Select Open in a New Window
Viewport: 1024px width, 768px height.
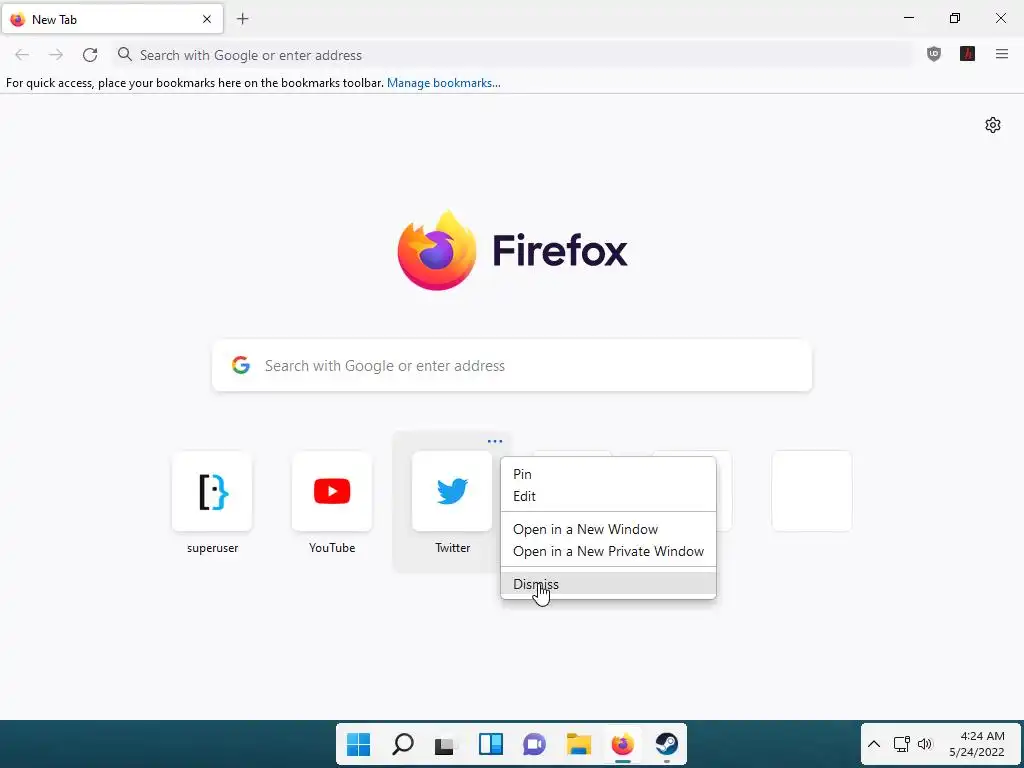click(608, 529)
